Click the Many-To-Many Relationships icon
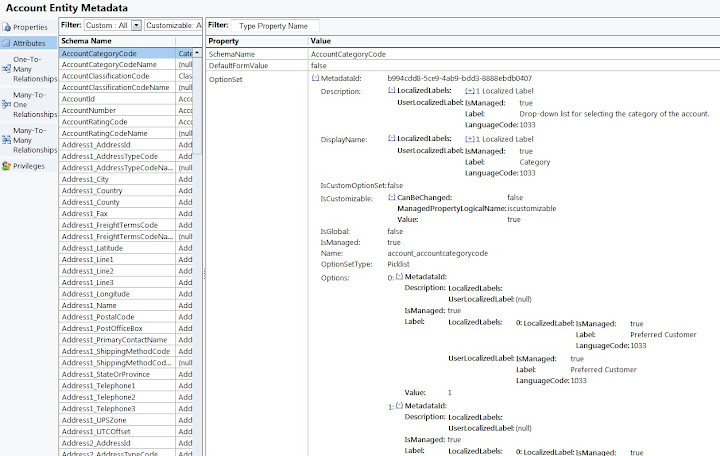The image size is (720, 456). point(7,137)
